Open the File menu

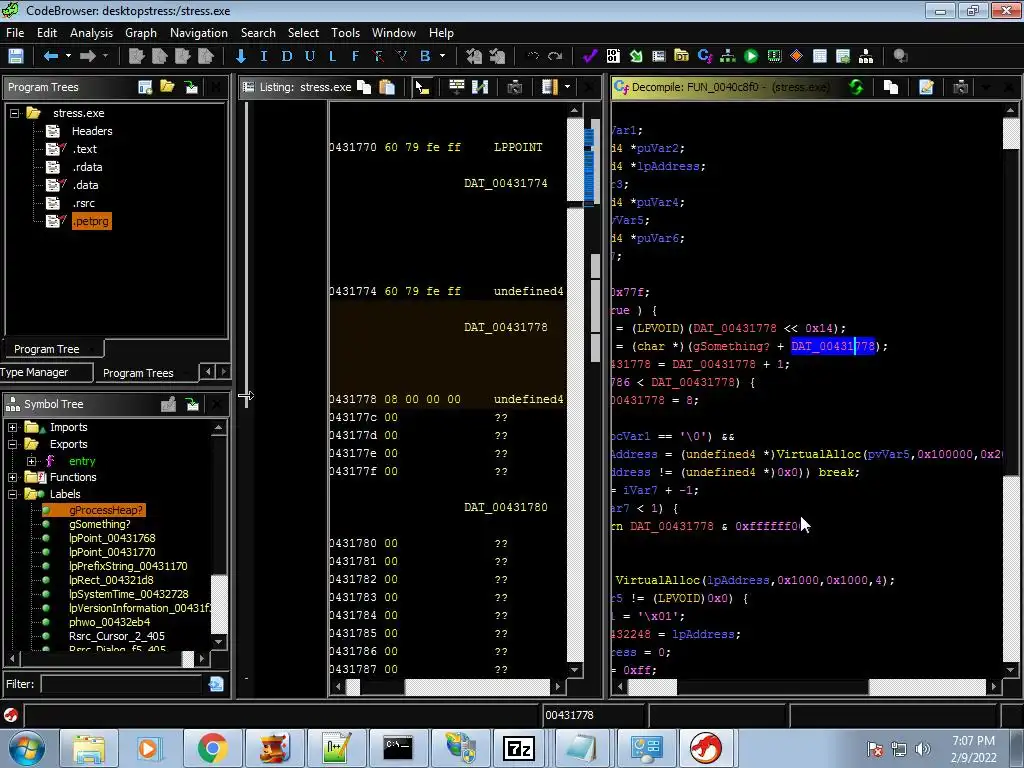[15, 33]
